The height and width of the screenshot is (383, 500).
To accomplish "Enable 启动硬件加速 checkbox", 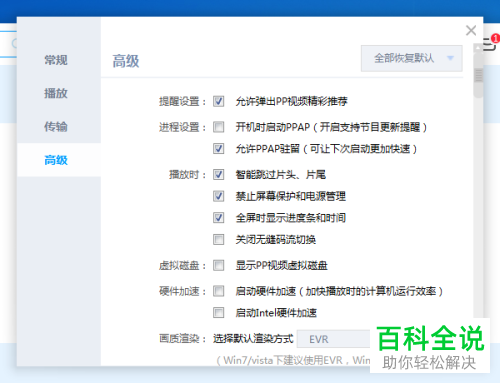I will click(219, 291).
